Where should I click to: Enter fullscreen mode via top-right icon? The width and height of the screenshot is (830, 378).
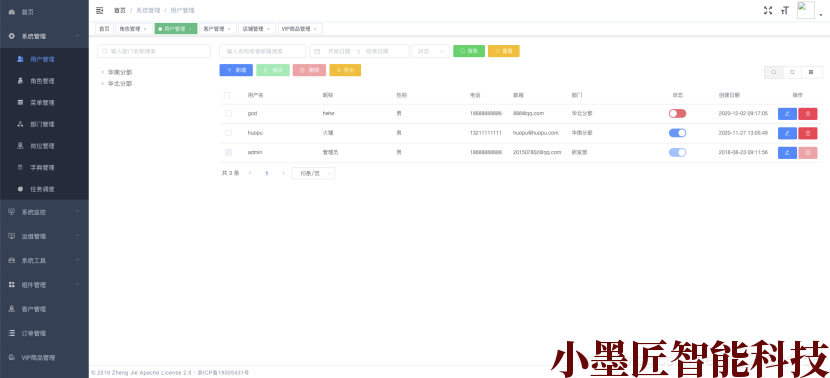point(768,10)
